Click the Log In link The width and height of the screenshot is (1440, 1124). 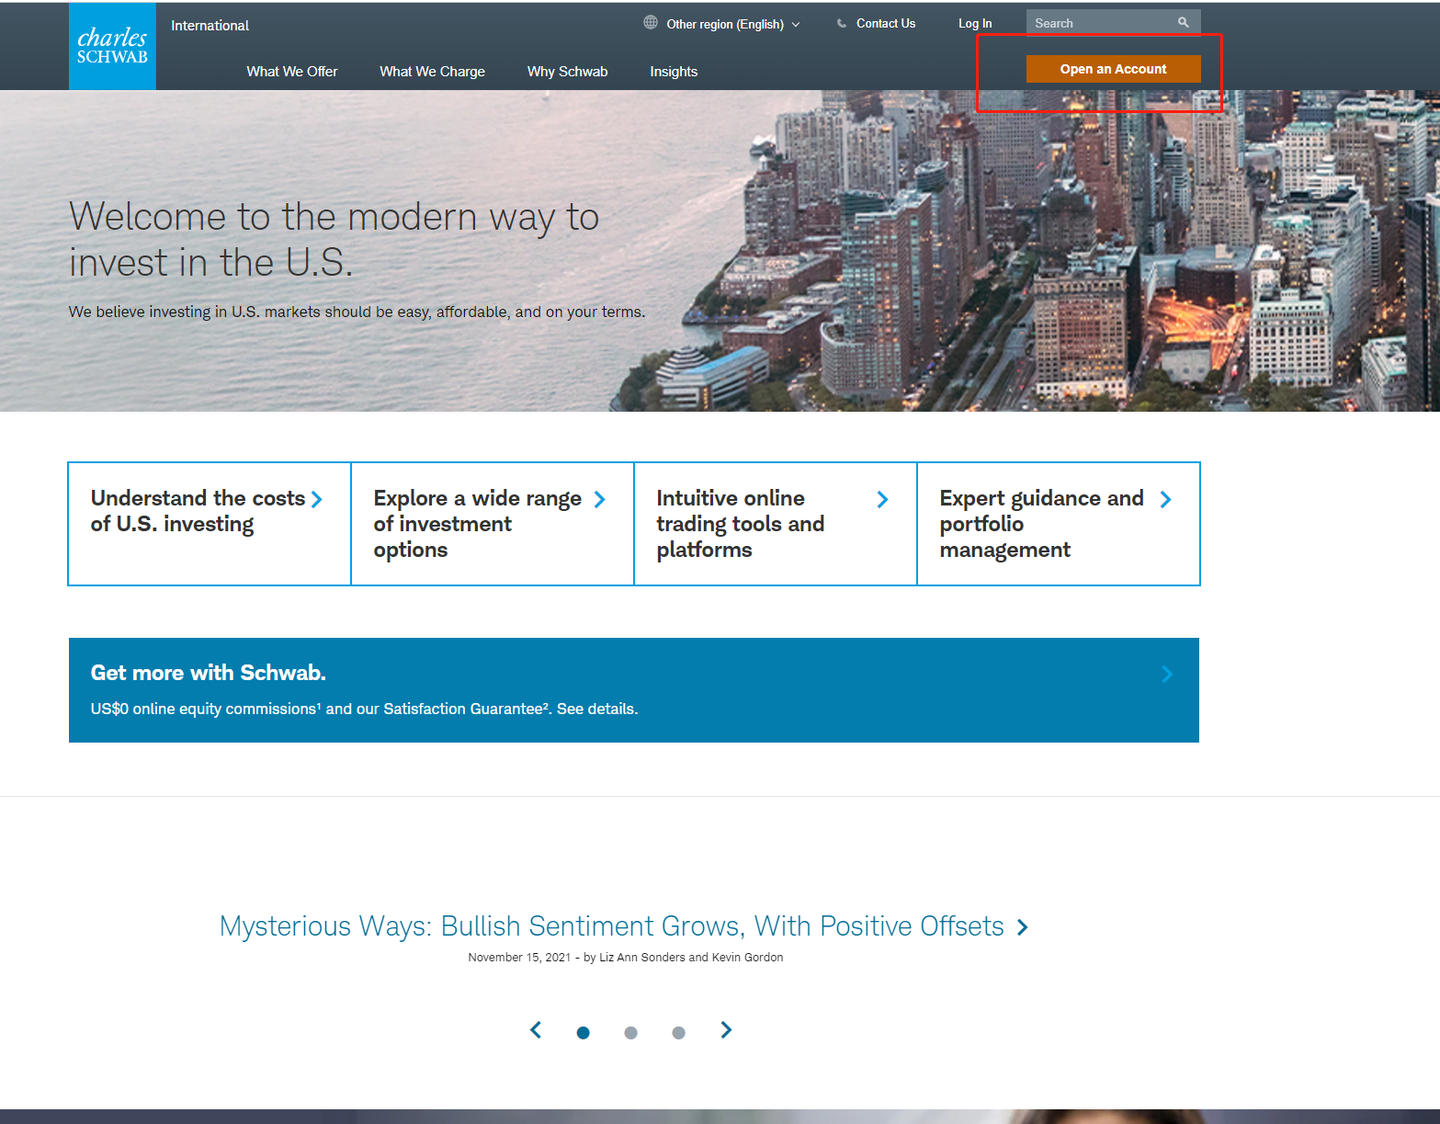coord(975,23)
